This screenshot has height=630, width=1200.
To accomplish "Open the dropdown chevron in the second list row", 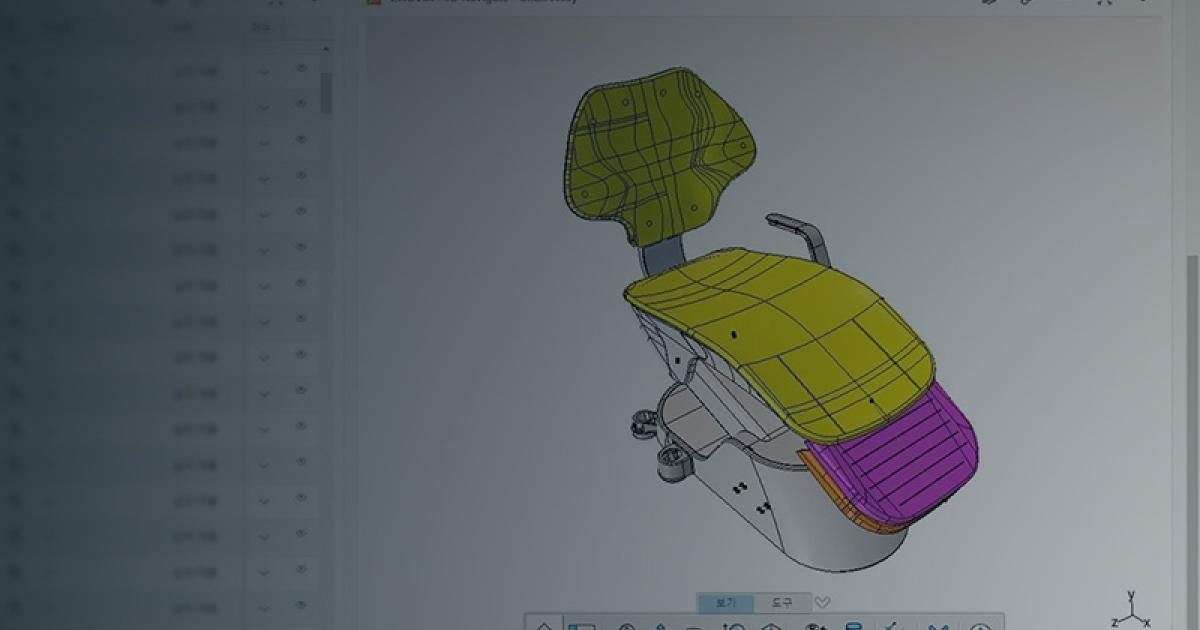I will (x=264, y=107).
